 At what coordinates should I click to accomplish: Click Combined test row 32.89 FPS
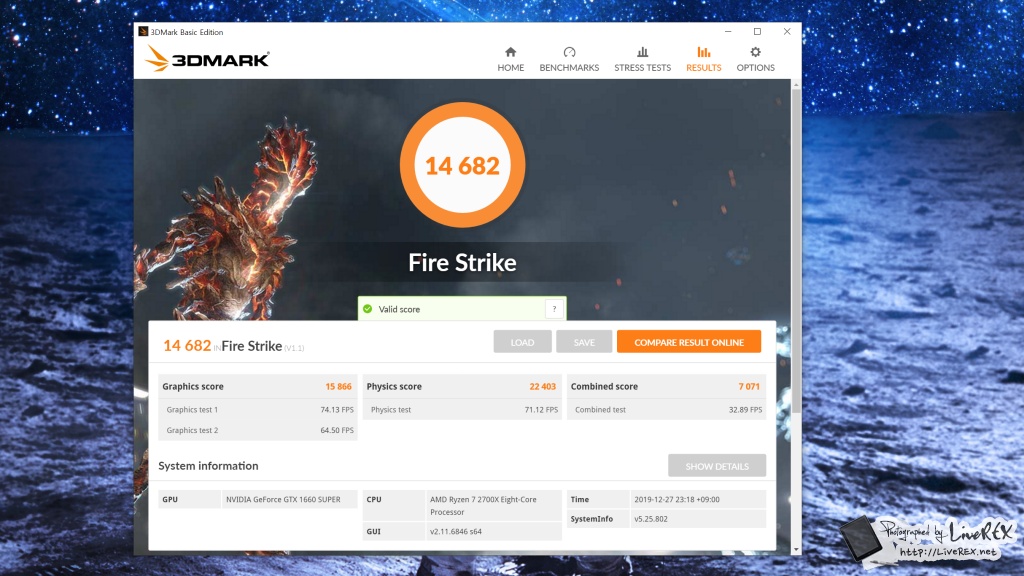pyautogui.click(x=666, y=409)
